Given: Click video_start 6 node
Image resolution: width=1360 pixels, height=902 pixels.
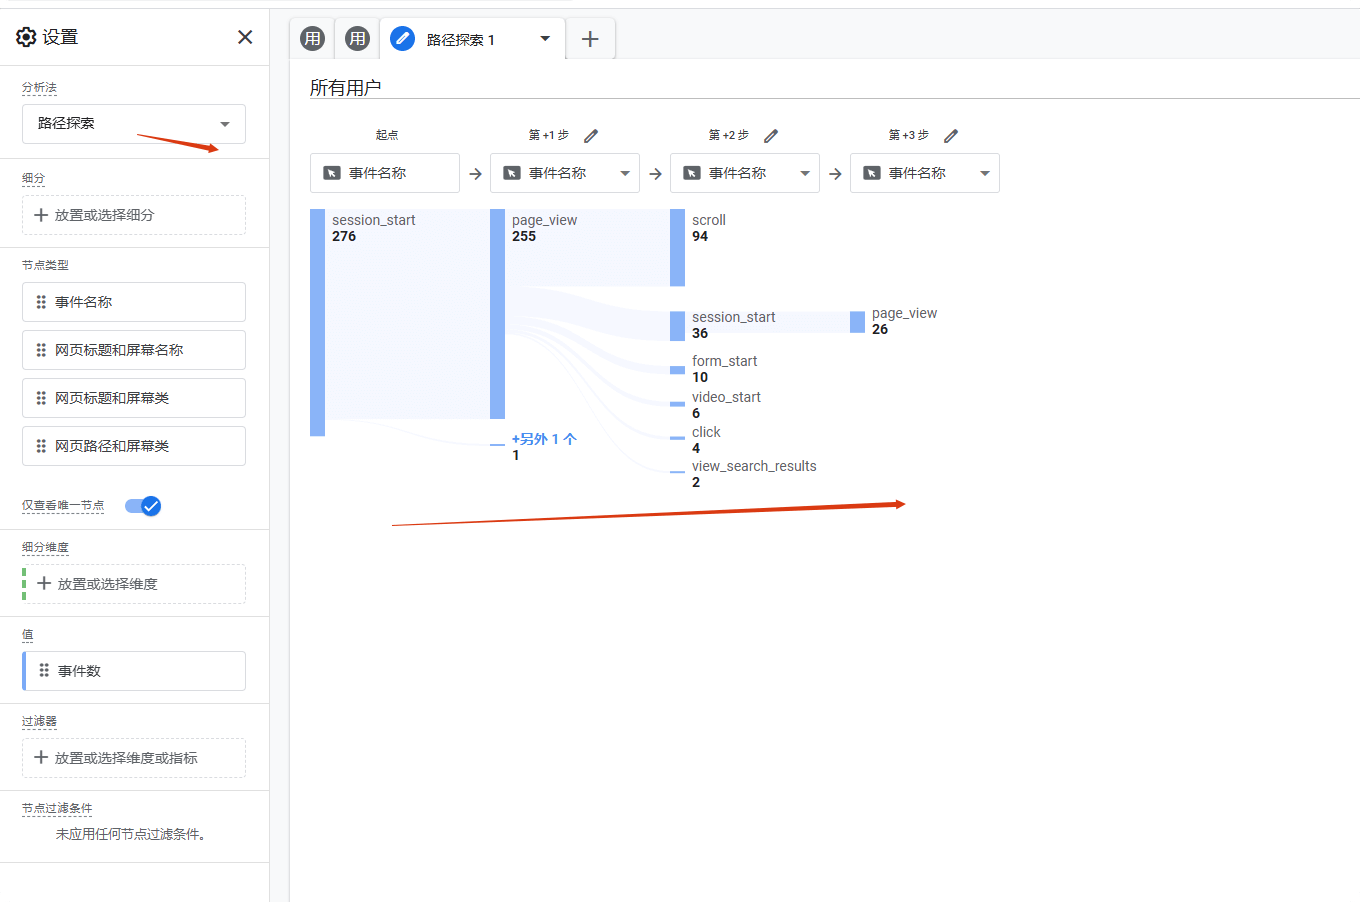Looking at the screenshot, I should (x=678, y=404).
